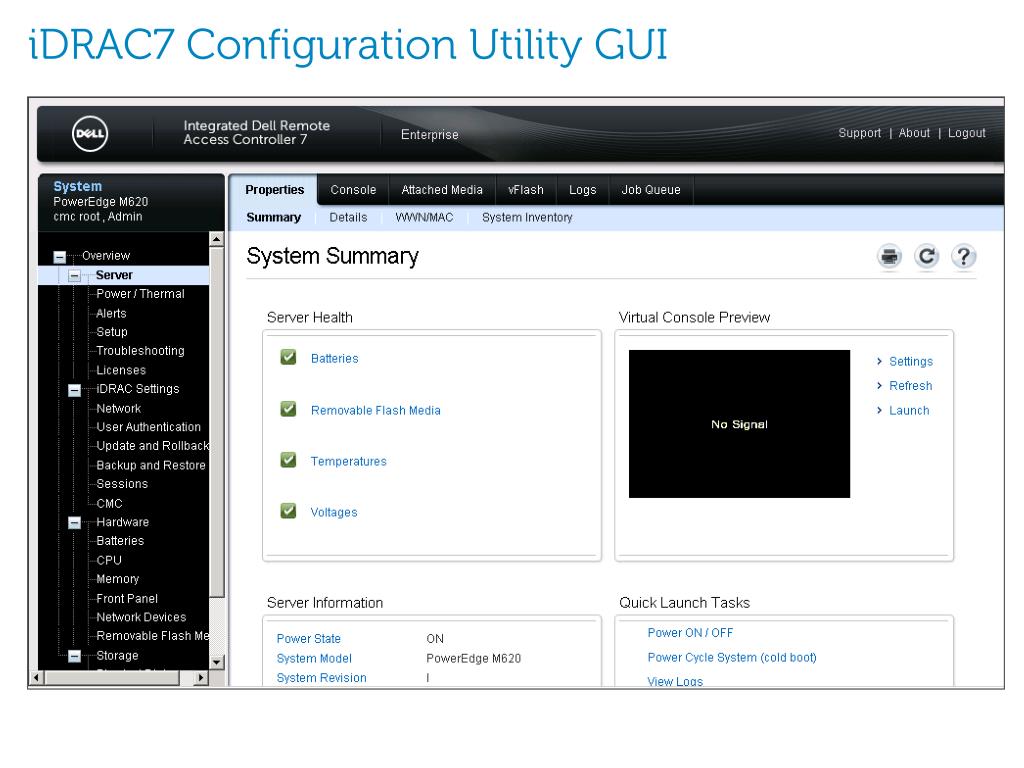Select User Authentication in tree

pyautogui.click(x=148, y=427)
